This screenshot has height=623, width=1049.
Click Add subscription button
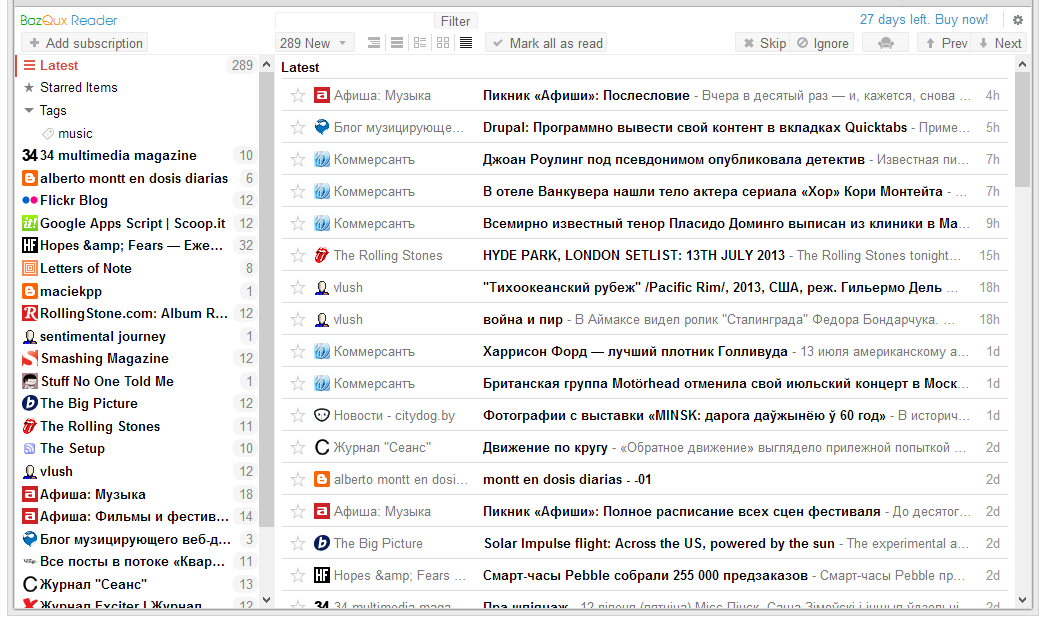click(85, 43)
